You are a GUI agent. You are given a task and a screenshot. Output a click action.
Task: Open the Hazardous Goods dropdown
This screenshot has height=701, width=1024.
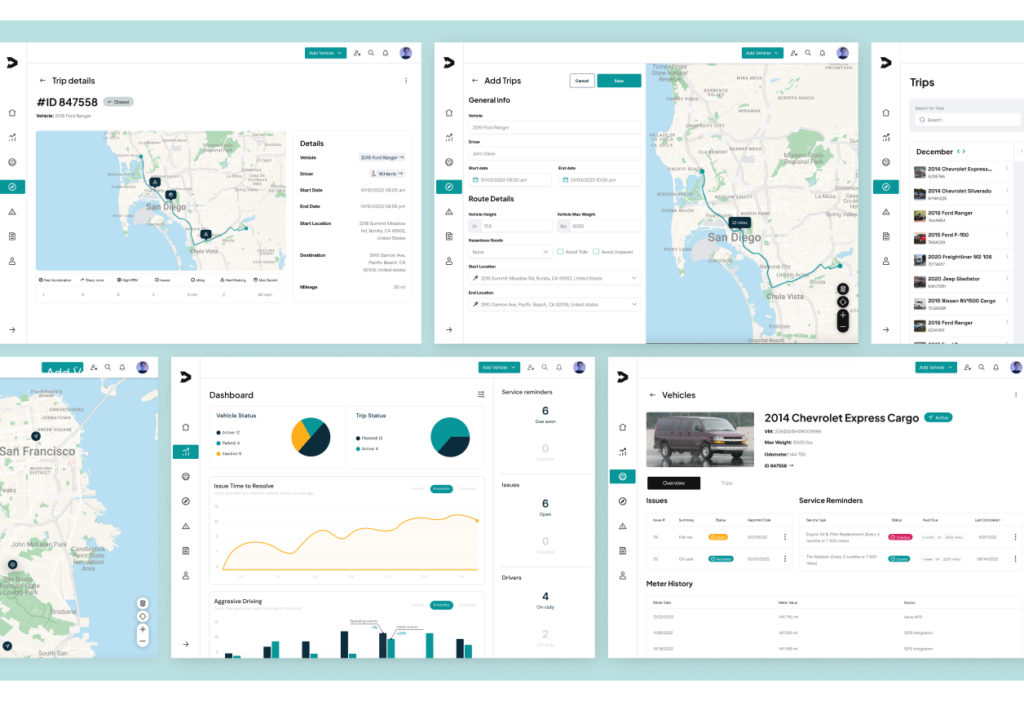509,252
